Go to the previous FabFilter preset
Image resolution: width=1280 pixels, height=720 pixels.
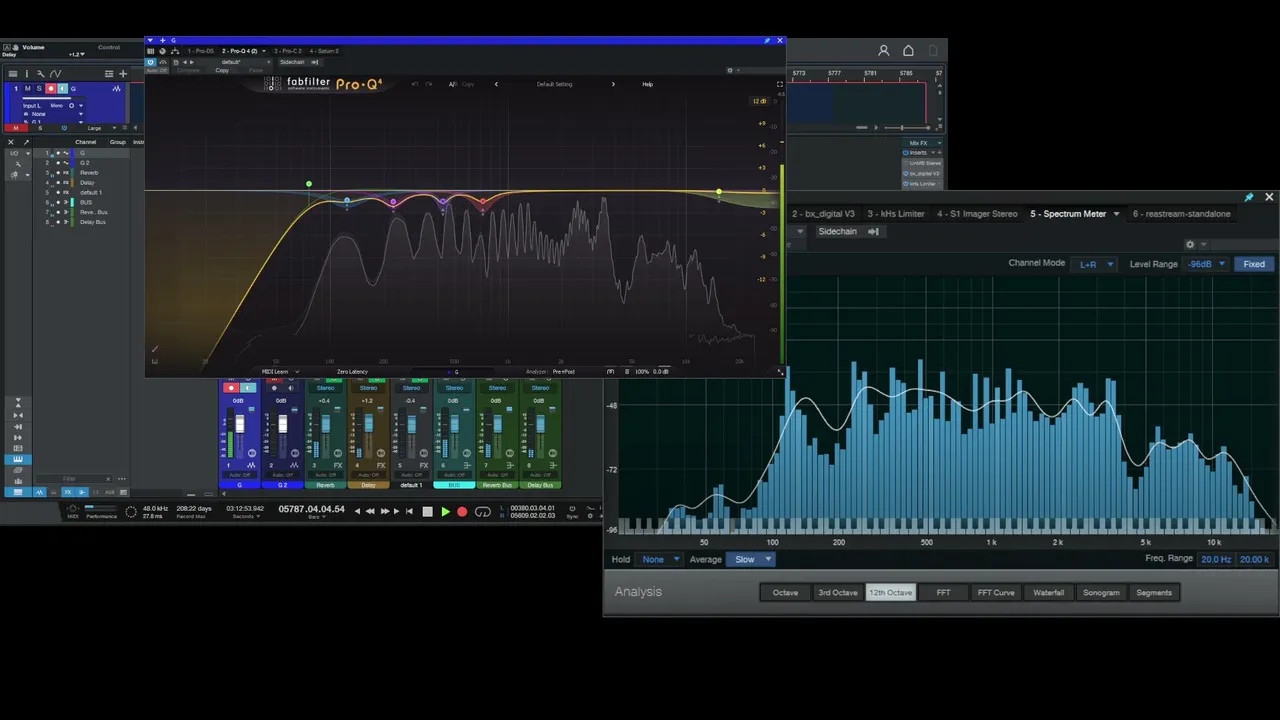496,84
